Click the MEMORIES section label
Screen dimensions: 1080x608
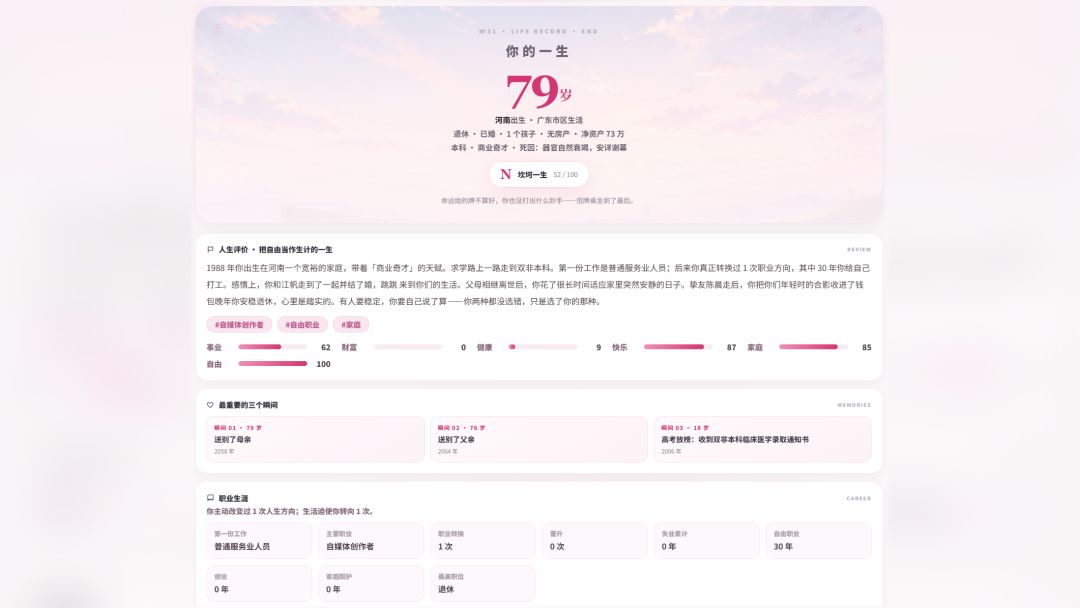pos(854,405)
